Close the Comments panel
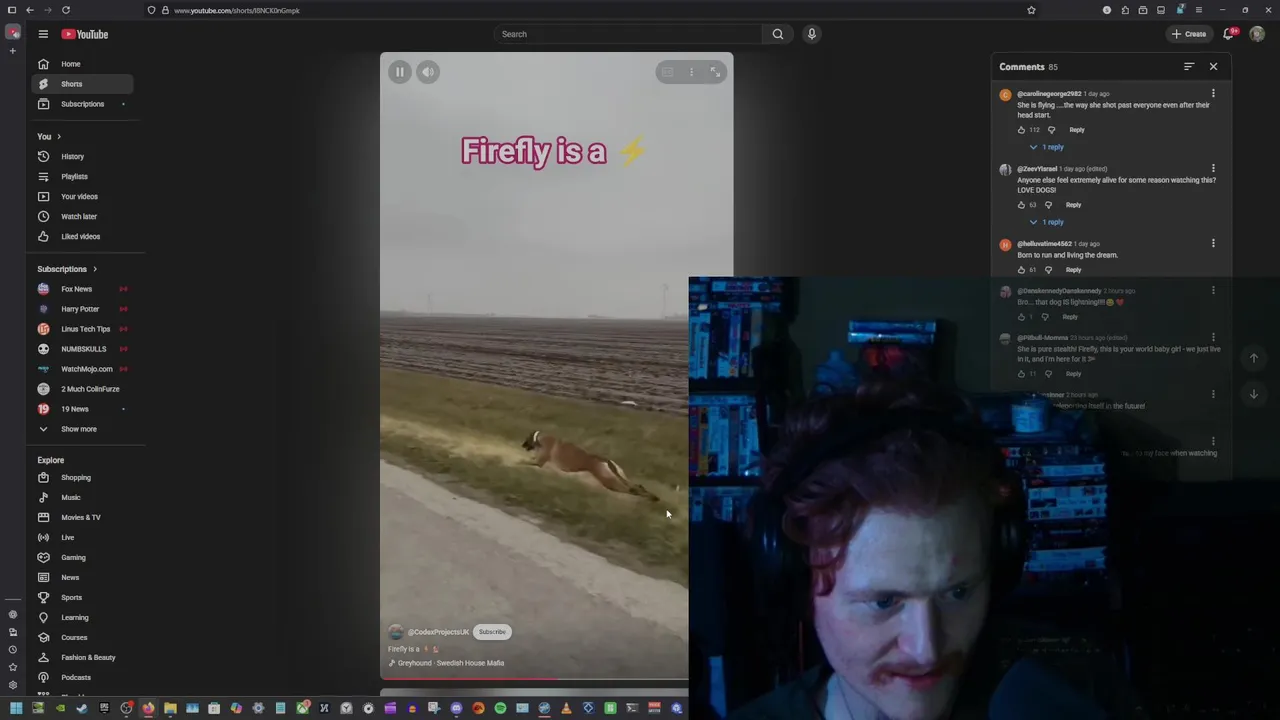 coord(1214,67)
